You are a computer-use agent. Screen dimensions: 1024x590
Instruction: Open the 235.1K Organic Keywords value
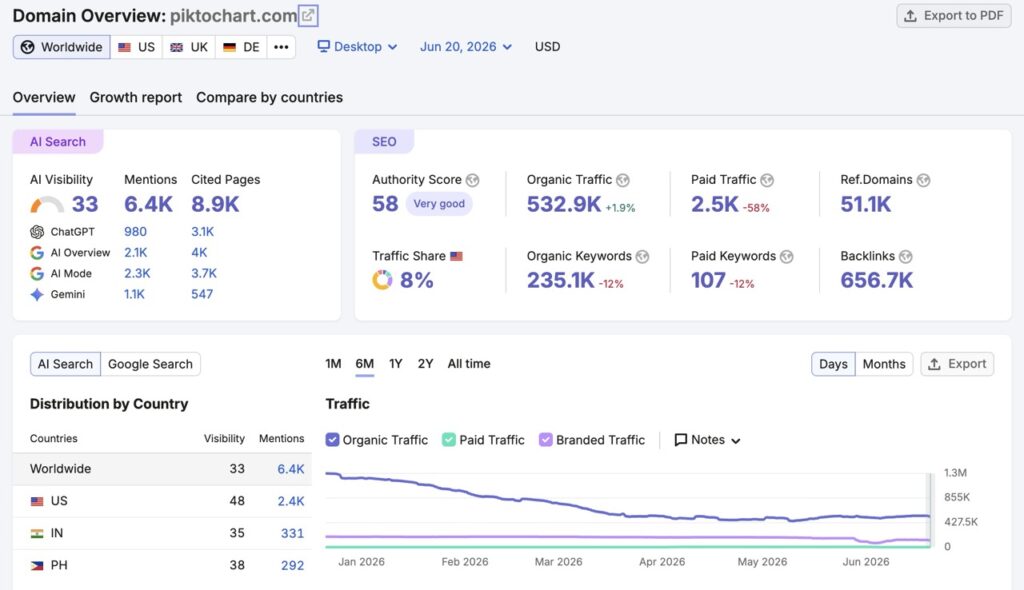pyautogui.click(x=560, y=280)
